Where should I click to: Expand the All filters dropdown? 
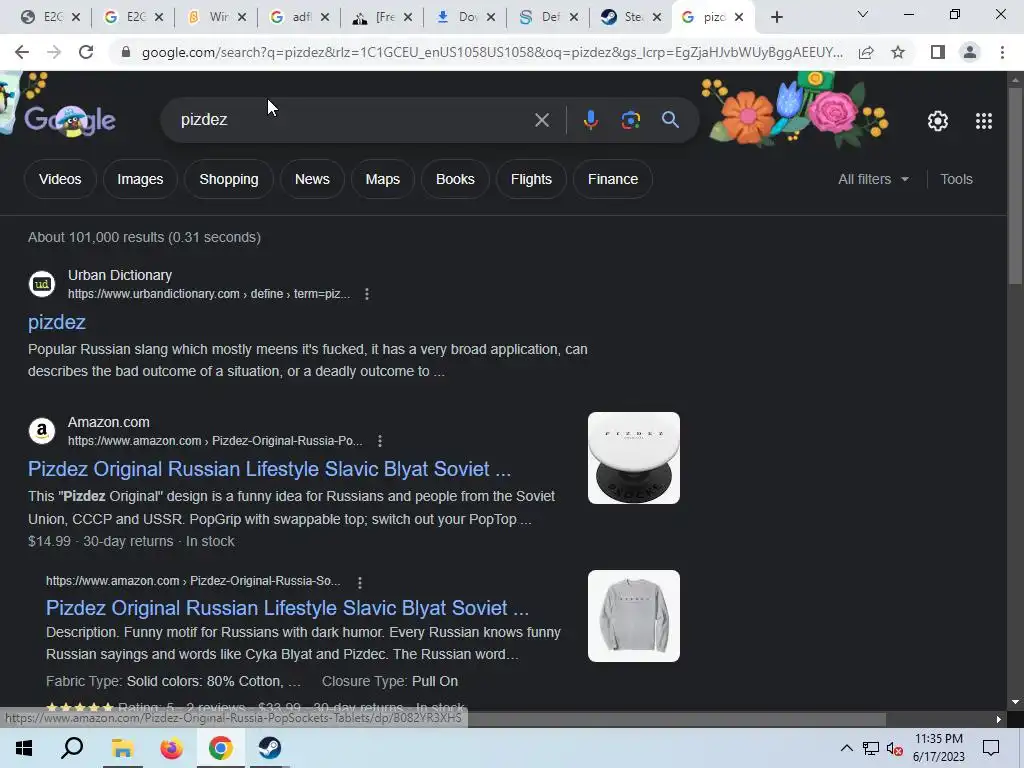[873, 179]
